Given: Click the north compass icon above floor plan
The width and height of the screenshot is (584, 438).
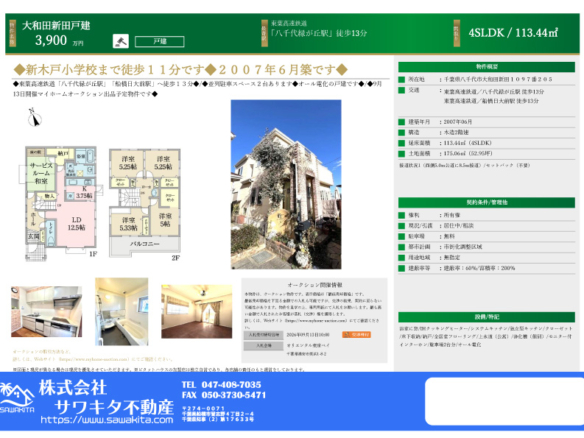Looking at the screenshot, I should point(35,117).
